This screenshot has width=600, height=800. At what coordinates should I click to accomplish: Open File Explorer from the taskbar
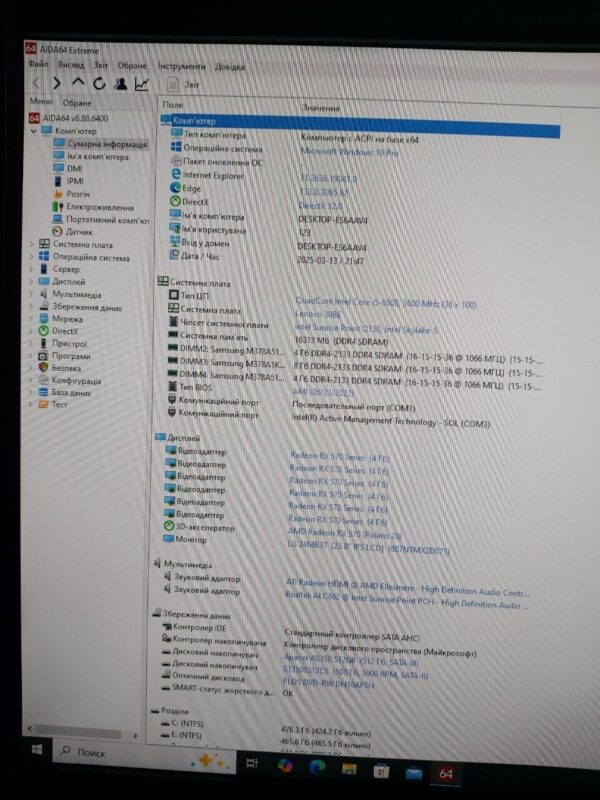(x=349, y=769)
